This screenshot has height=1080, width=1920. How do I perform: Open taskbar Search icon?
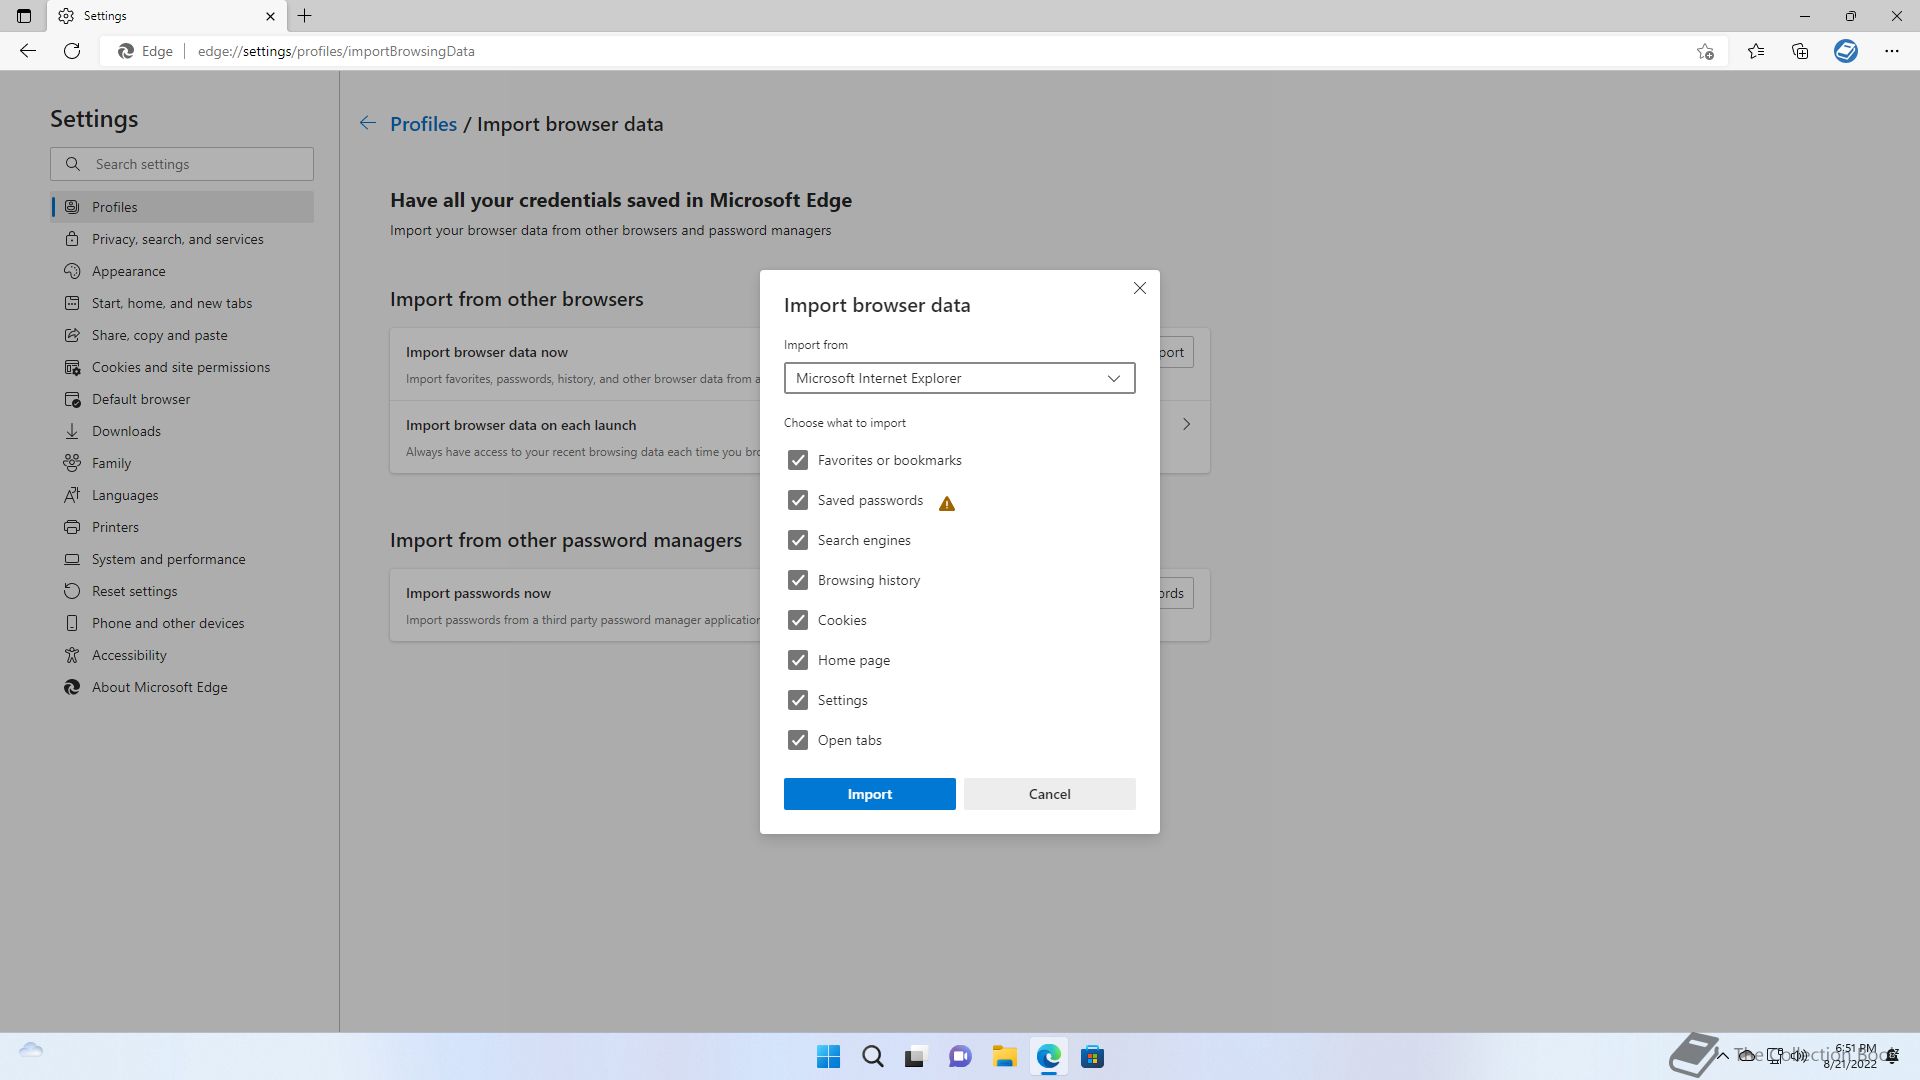[873, 1057]
